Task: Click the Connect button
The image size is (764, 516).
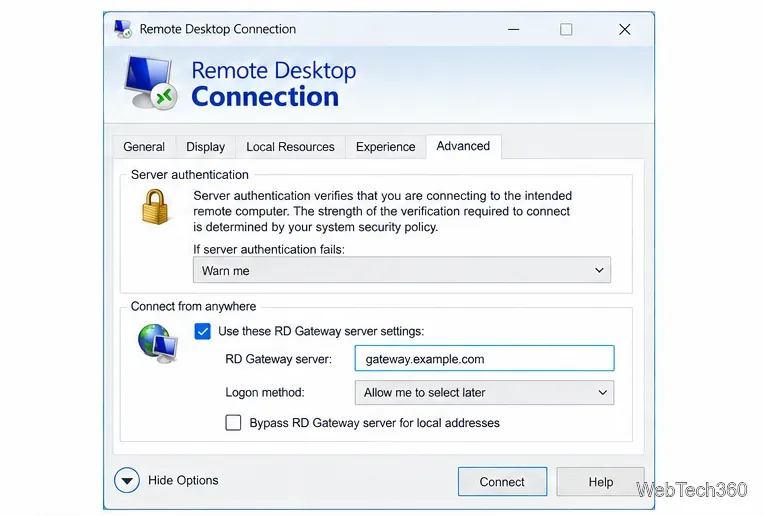Action: point(502,481)
